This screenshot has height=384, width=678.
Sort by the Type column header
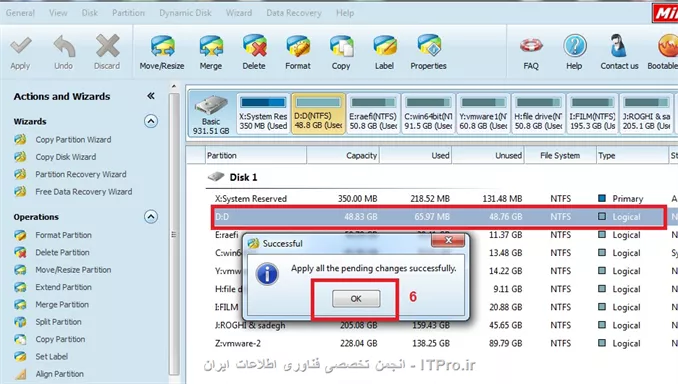pos(632,156)
